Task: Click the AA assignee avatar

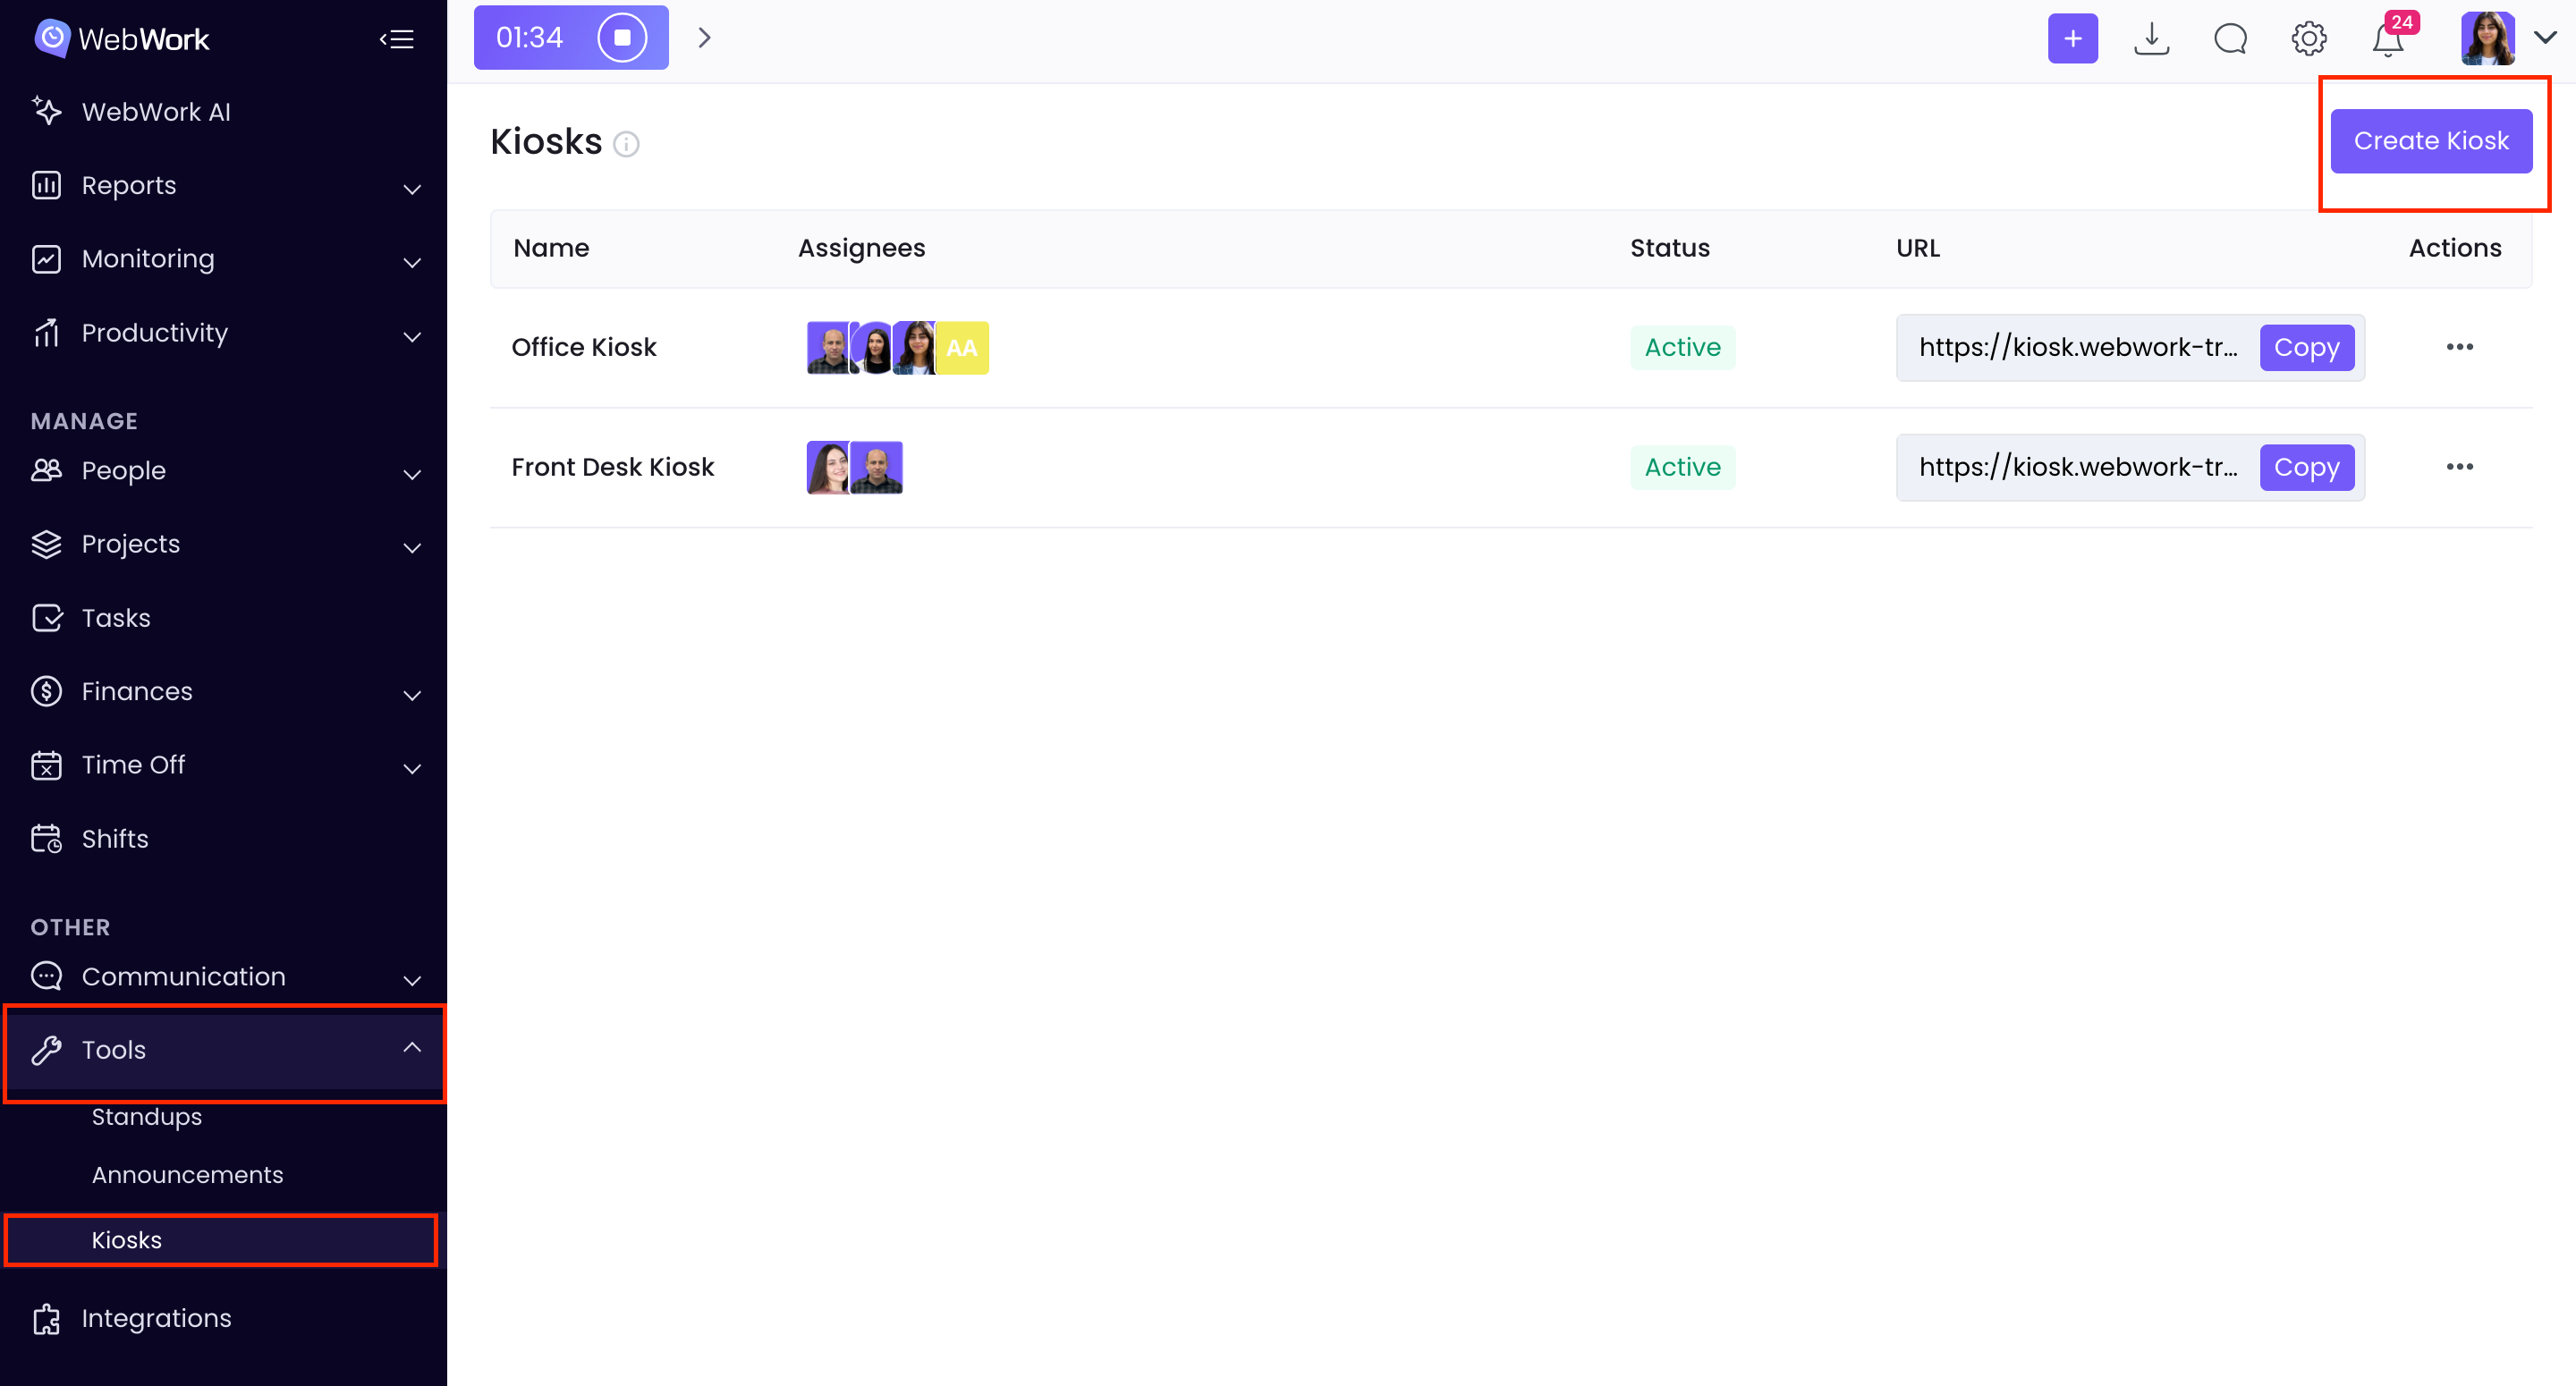Action: pos(962,348)
